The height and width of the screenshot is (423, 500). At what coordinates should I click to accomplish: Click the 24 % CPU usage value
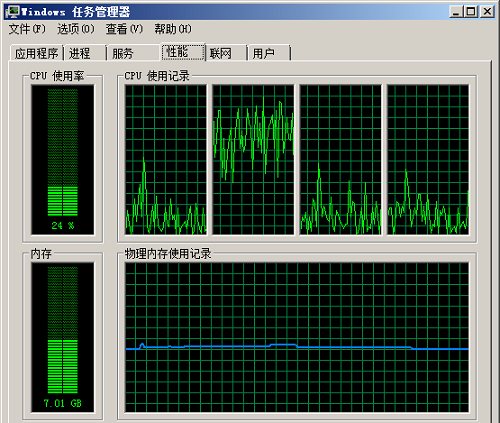pyautogui.click(x=63, y=226)
